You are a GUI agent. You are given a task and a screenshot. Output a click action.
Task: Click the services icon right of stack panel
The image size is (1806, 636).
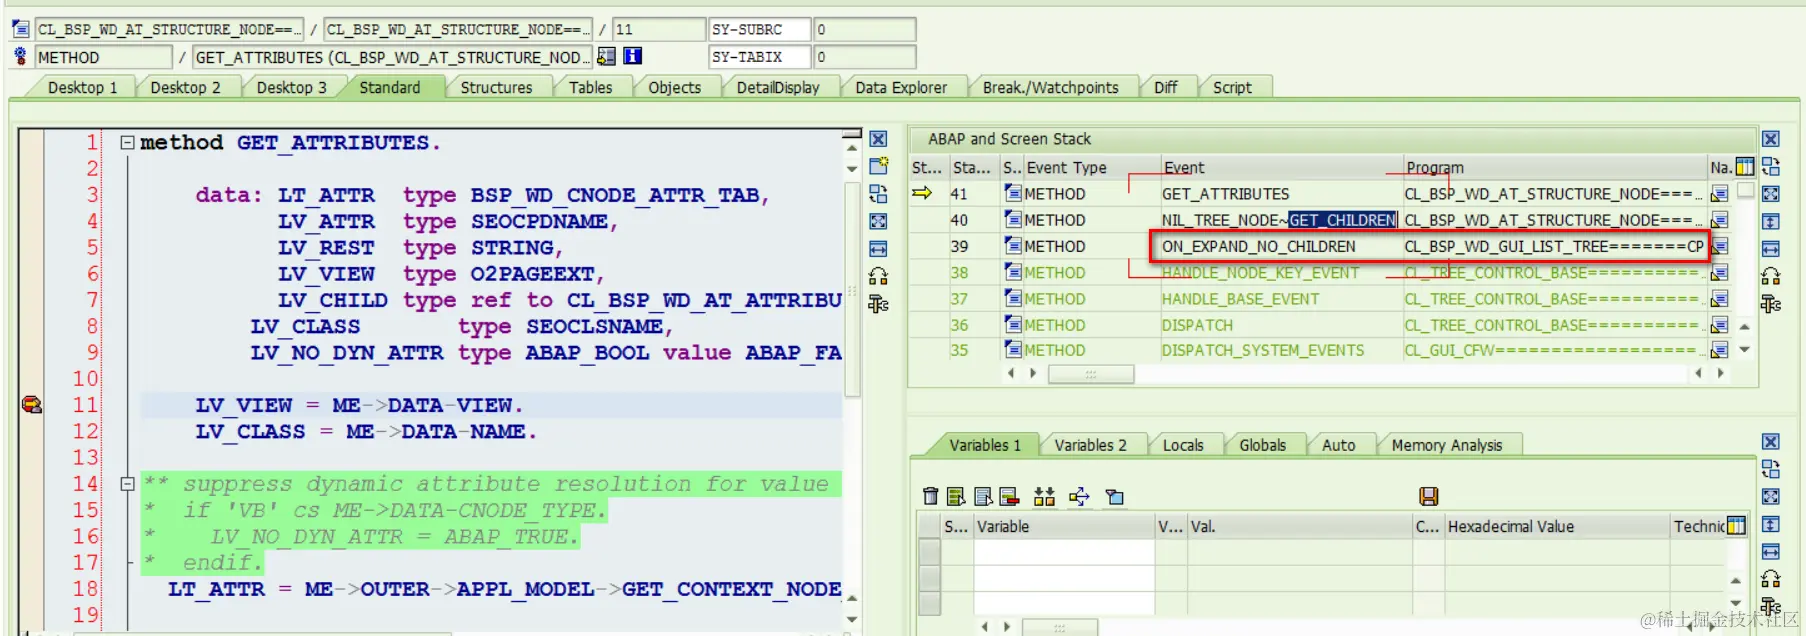pyautogui.click(x=1770, y=276)
